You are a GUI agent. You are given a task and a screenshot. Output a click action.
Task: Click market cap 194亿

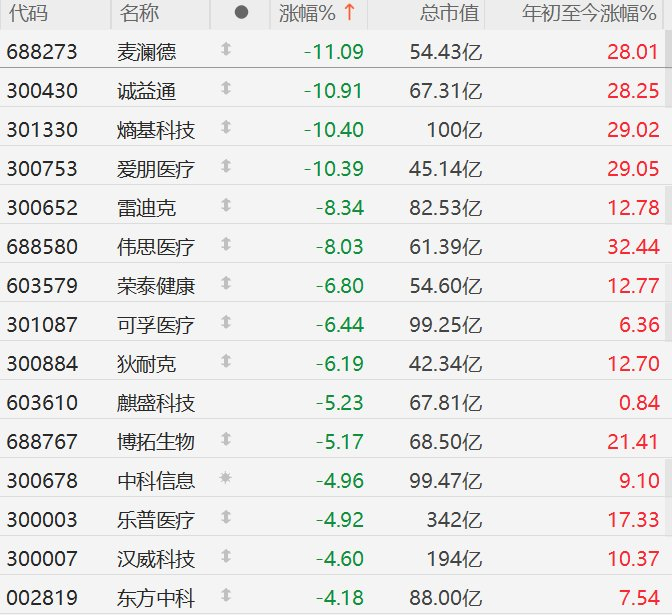coord(455,559)
